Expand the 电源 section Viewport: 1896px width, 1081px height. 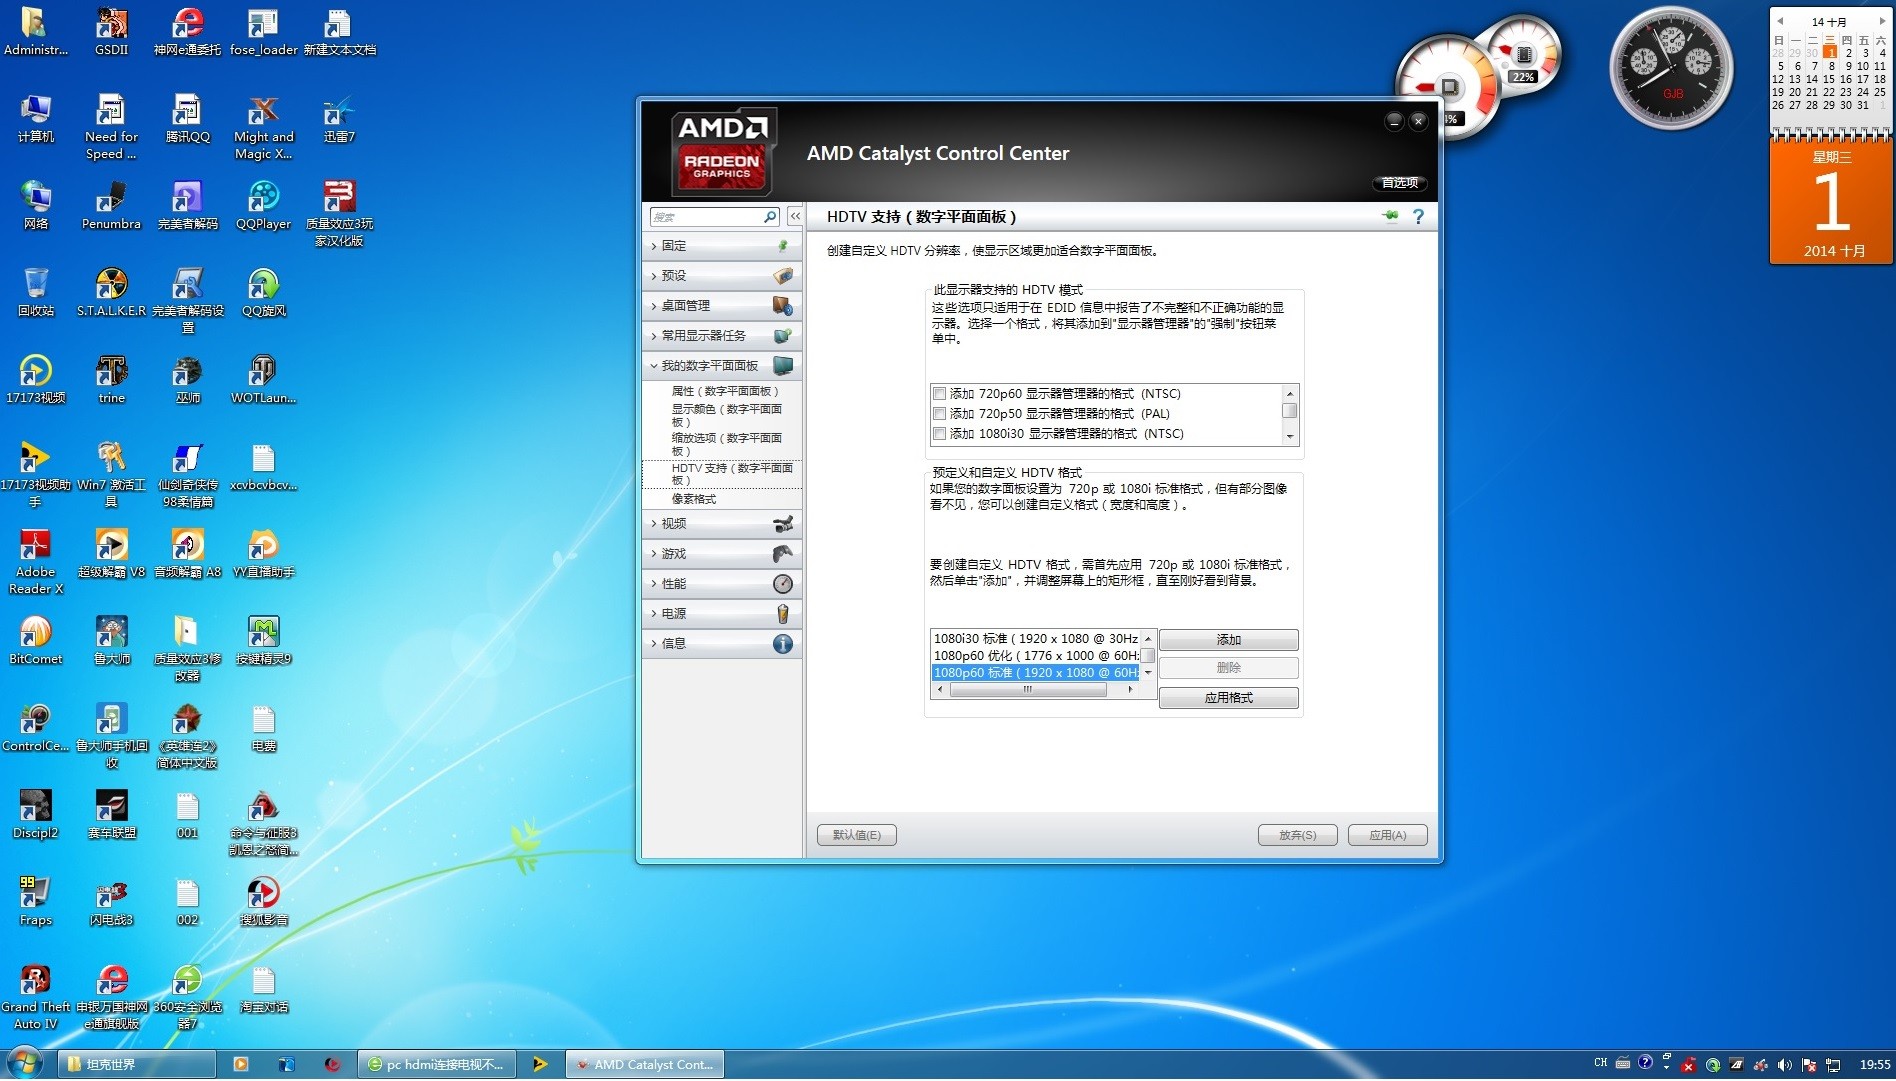click(721, 614)
